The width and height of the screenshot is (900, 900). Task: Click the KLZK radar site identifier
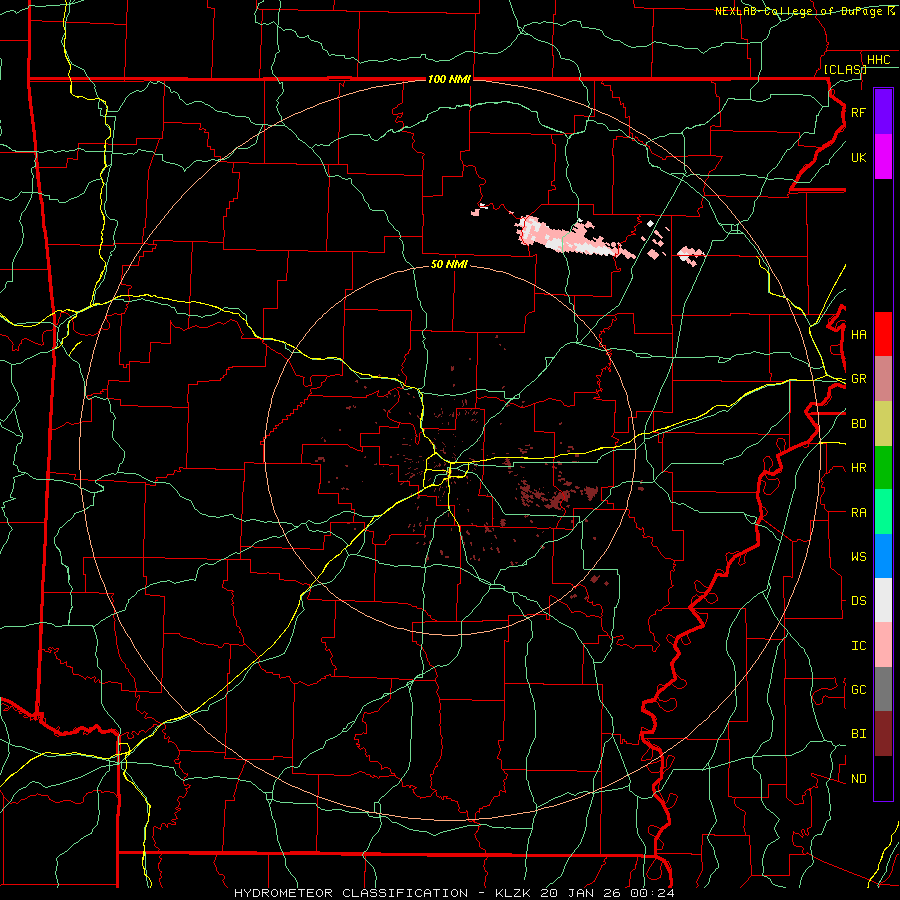point(514,893)
